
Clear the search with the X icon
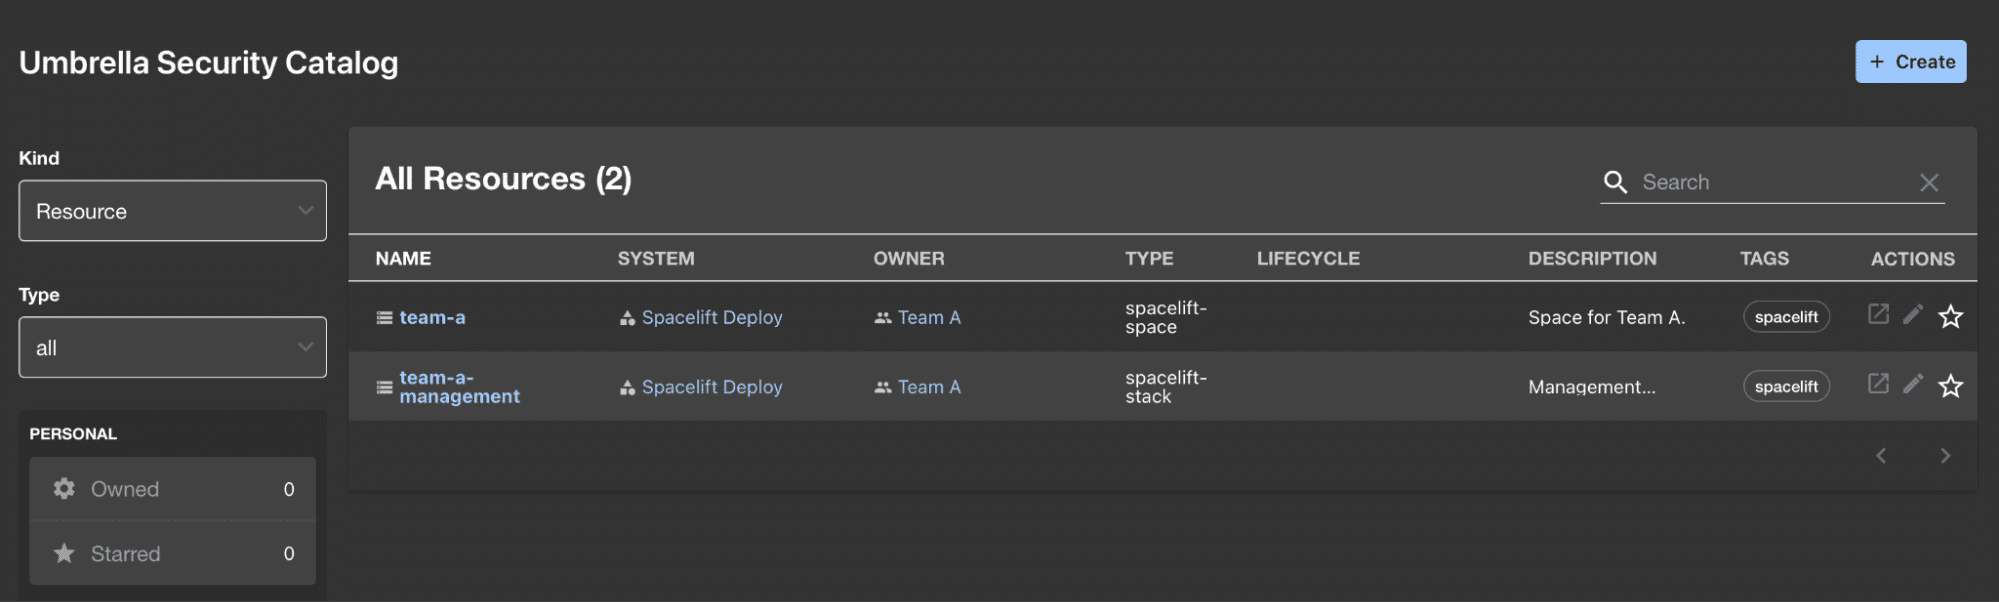tap(1929, 182)
